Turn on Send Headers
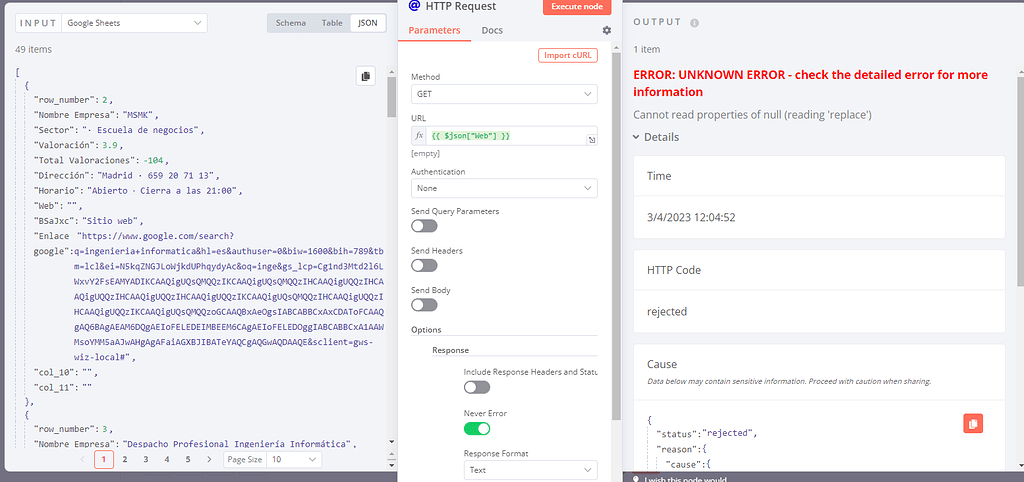Image resolution: width=1024 pixels, height=482 pixels. point(424,265)
